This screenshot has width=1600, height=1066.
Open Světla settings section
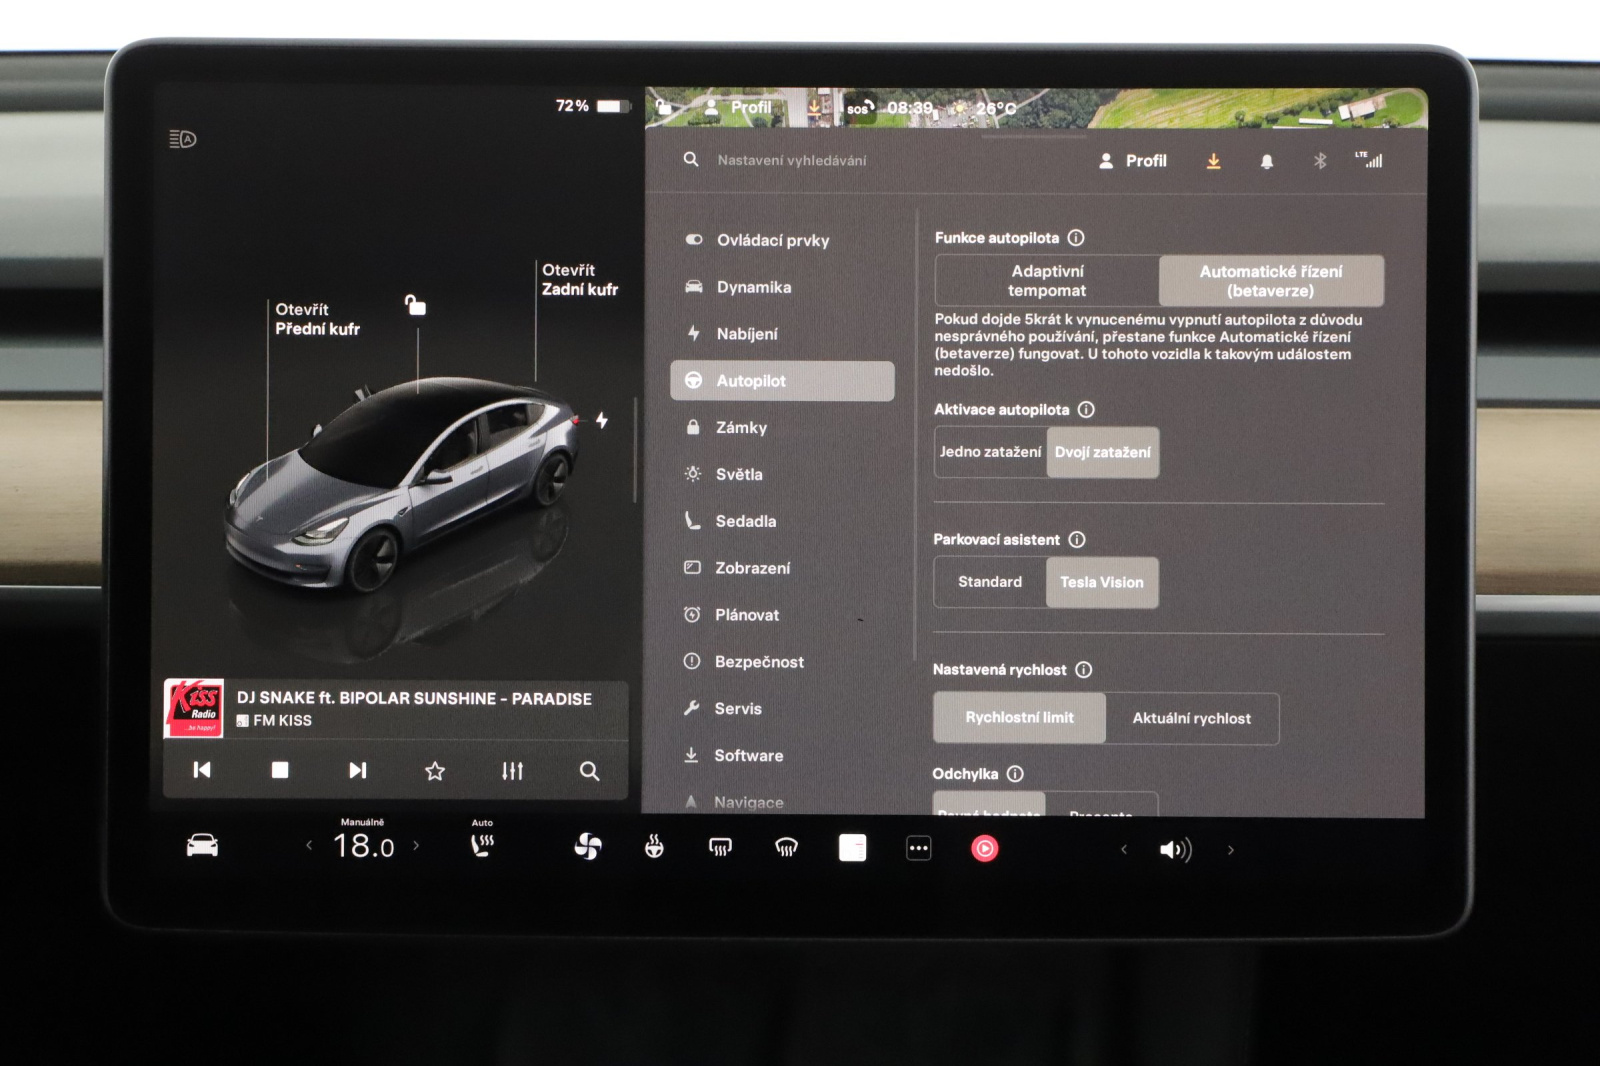782,475
